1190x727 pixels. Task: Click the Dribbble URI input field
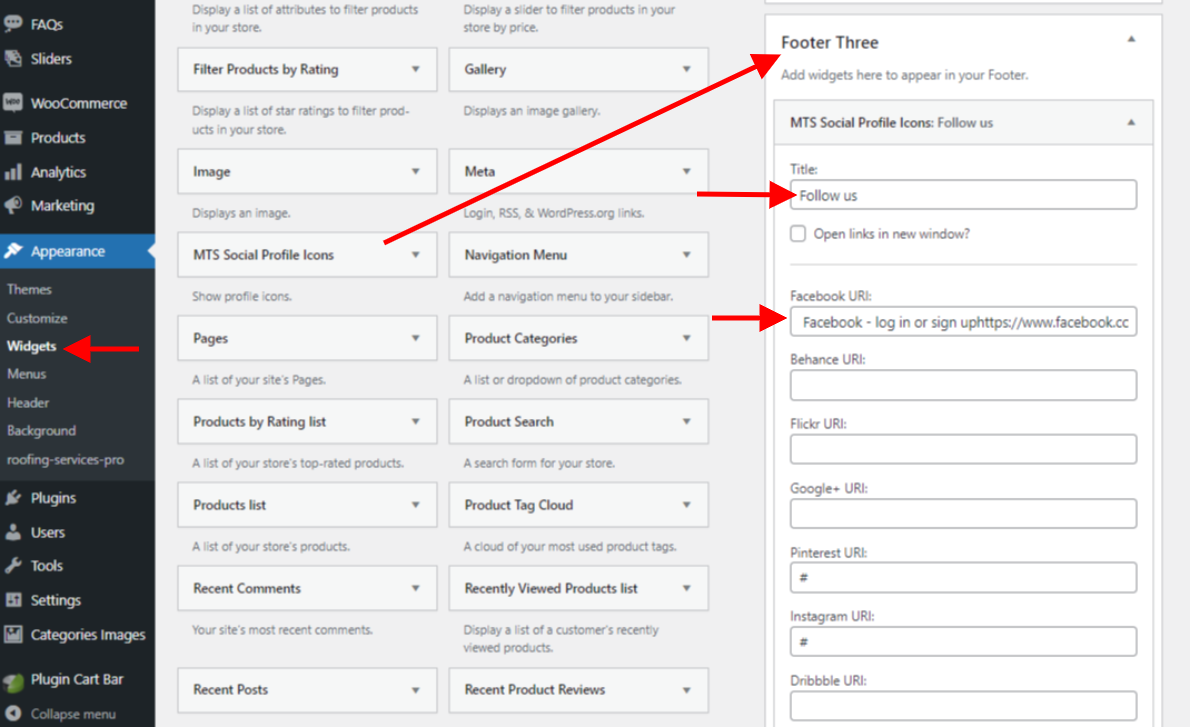point(963,706)
